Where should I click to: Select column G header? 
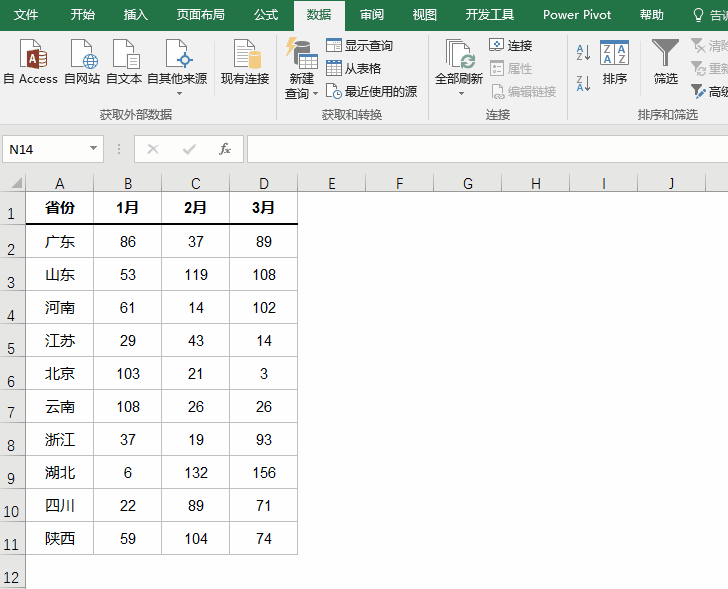468,183
